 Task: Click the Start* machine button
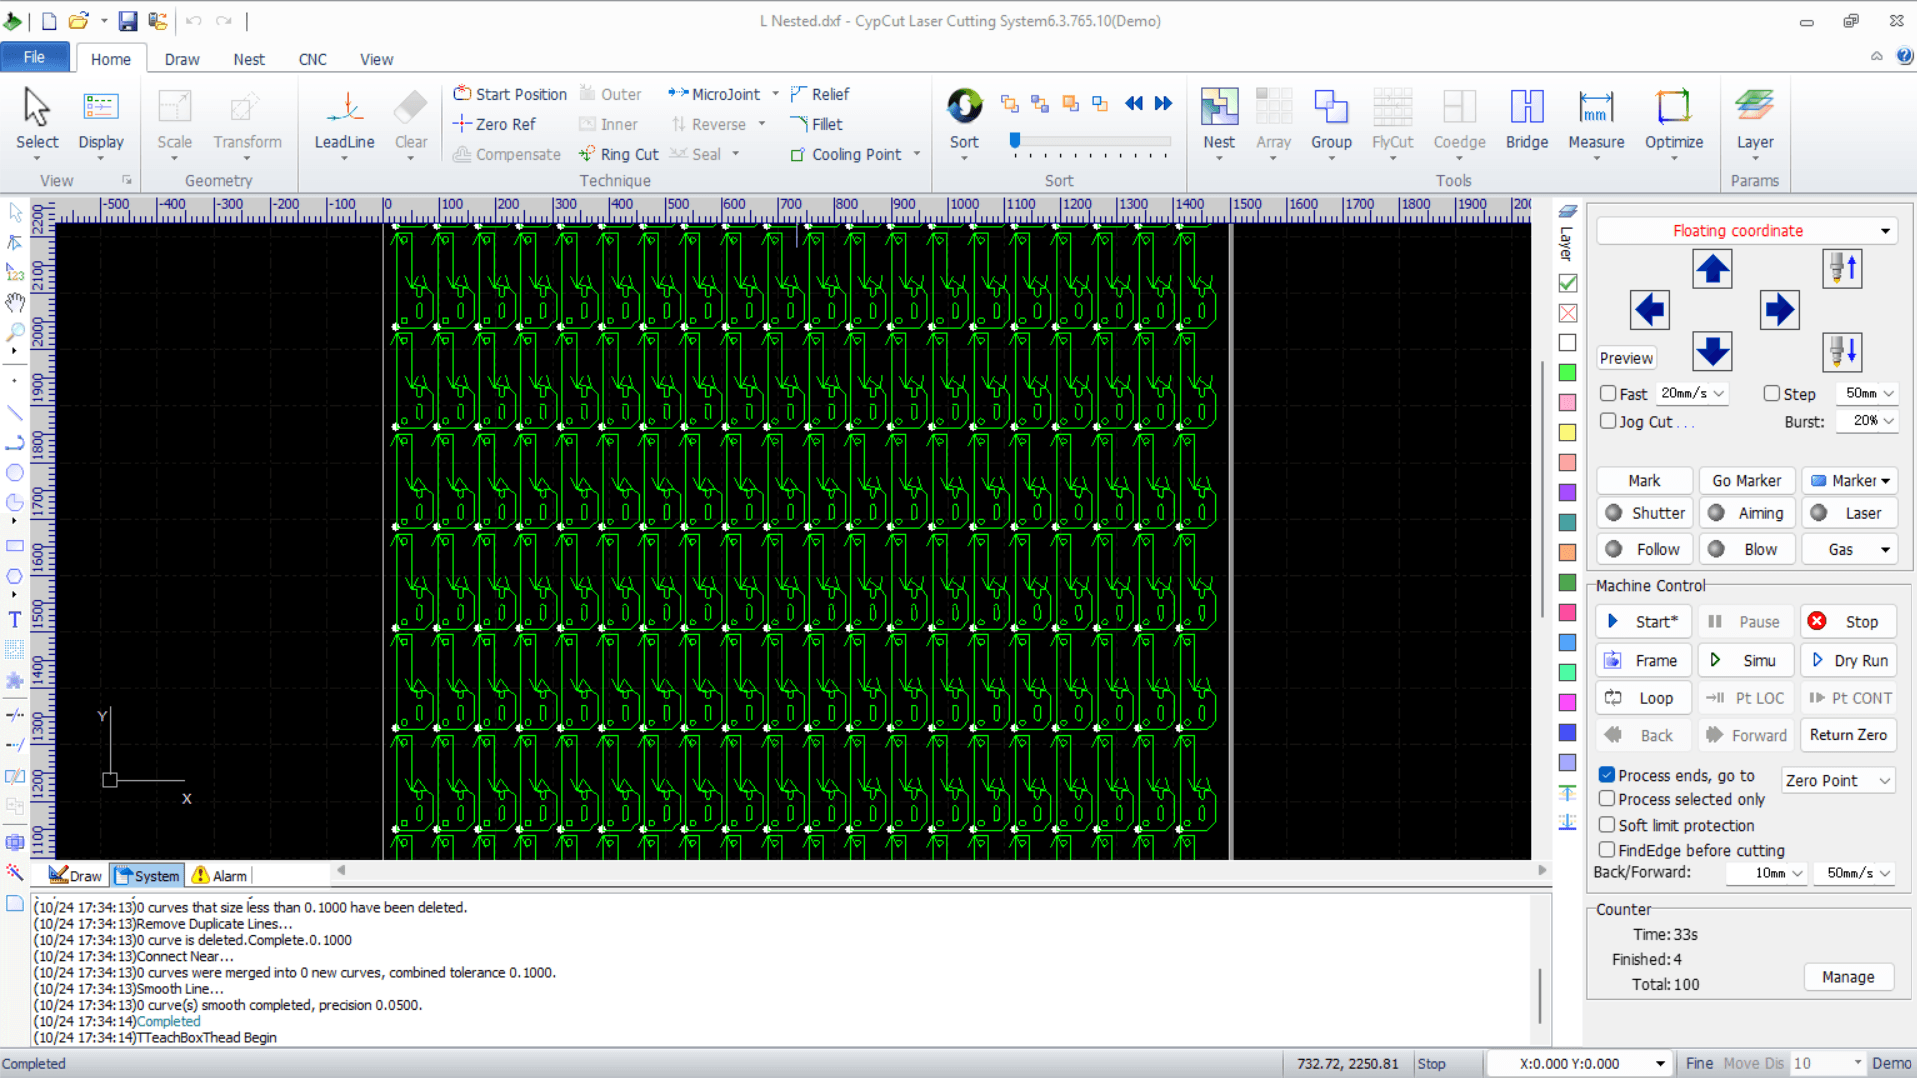(x=1643, y=622)
